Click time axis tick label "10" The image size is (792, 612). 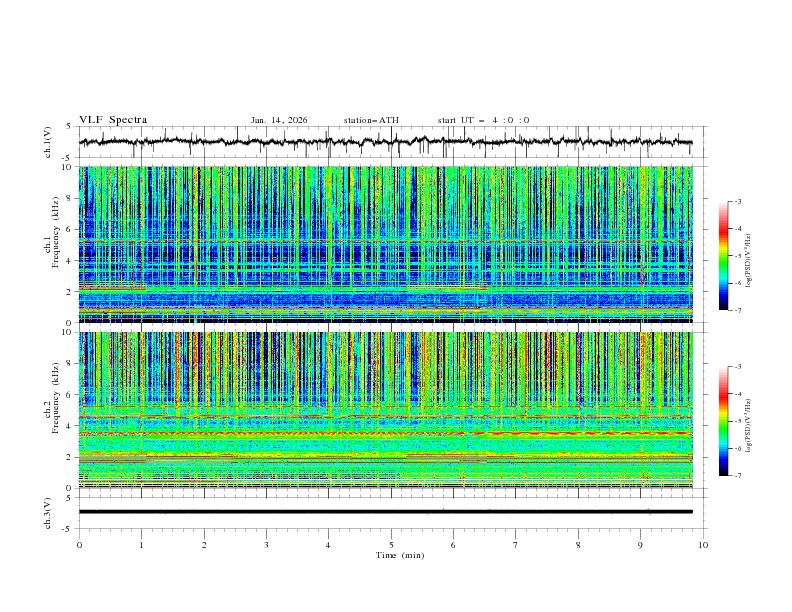click(x=703, y=545)
